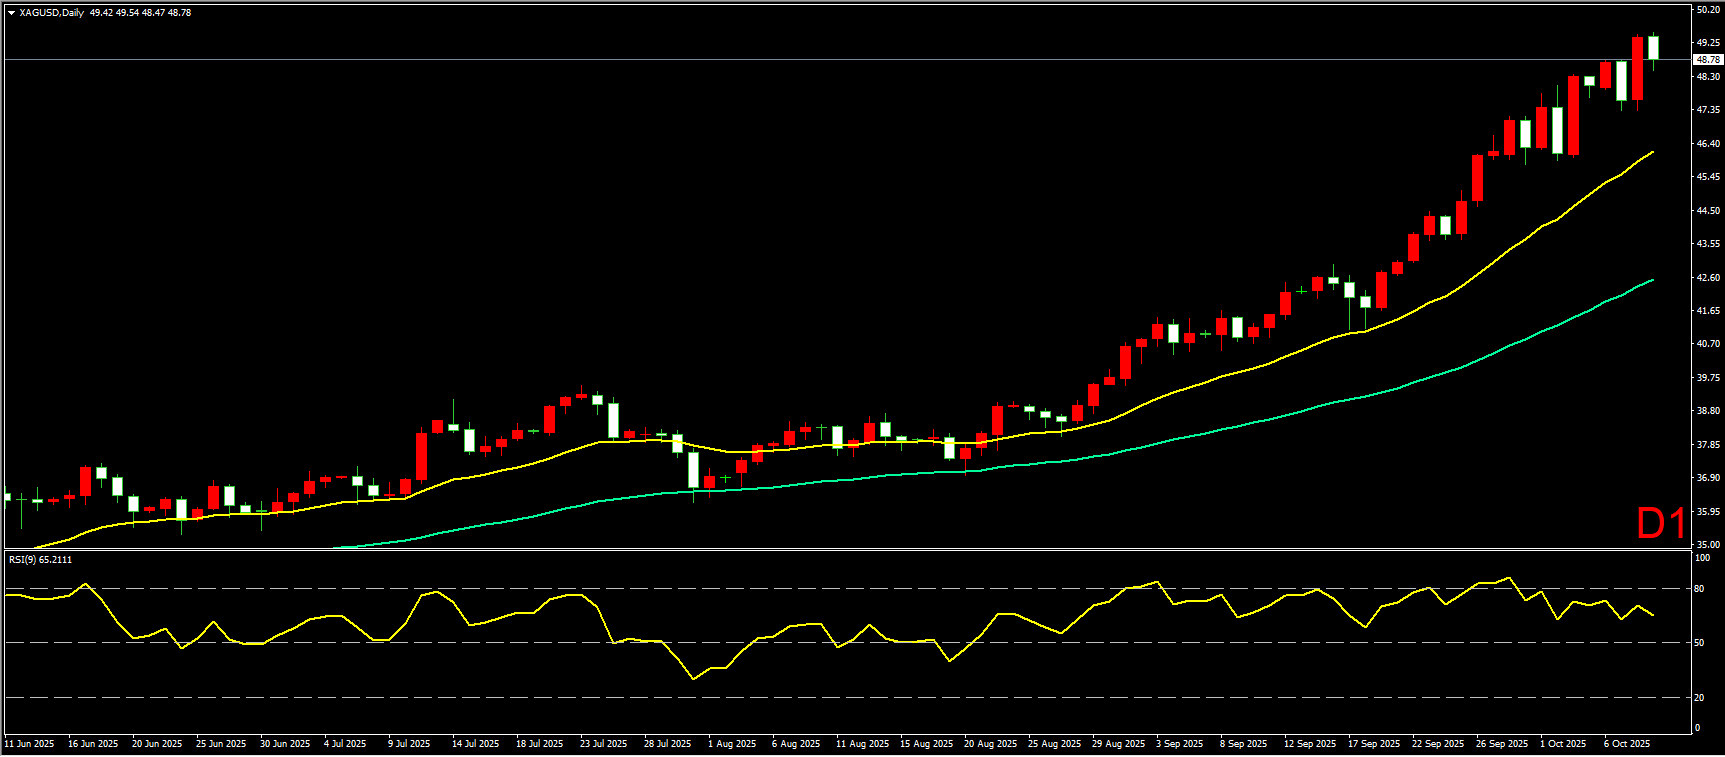
Task: Select the 3 Sep 2025 date label
Action: 1180,744
